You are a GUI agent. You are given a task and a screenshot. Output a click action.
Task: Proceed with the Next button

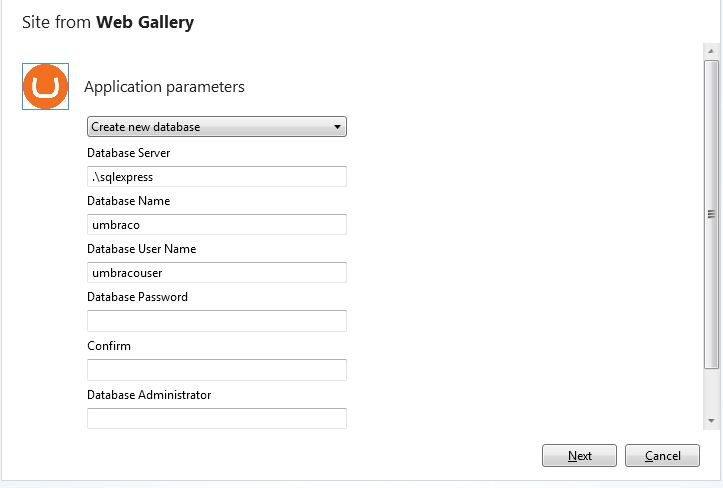pos(579,456)
